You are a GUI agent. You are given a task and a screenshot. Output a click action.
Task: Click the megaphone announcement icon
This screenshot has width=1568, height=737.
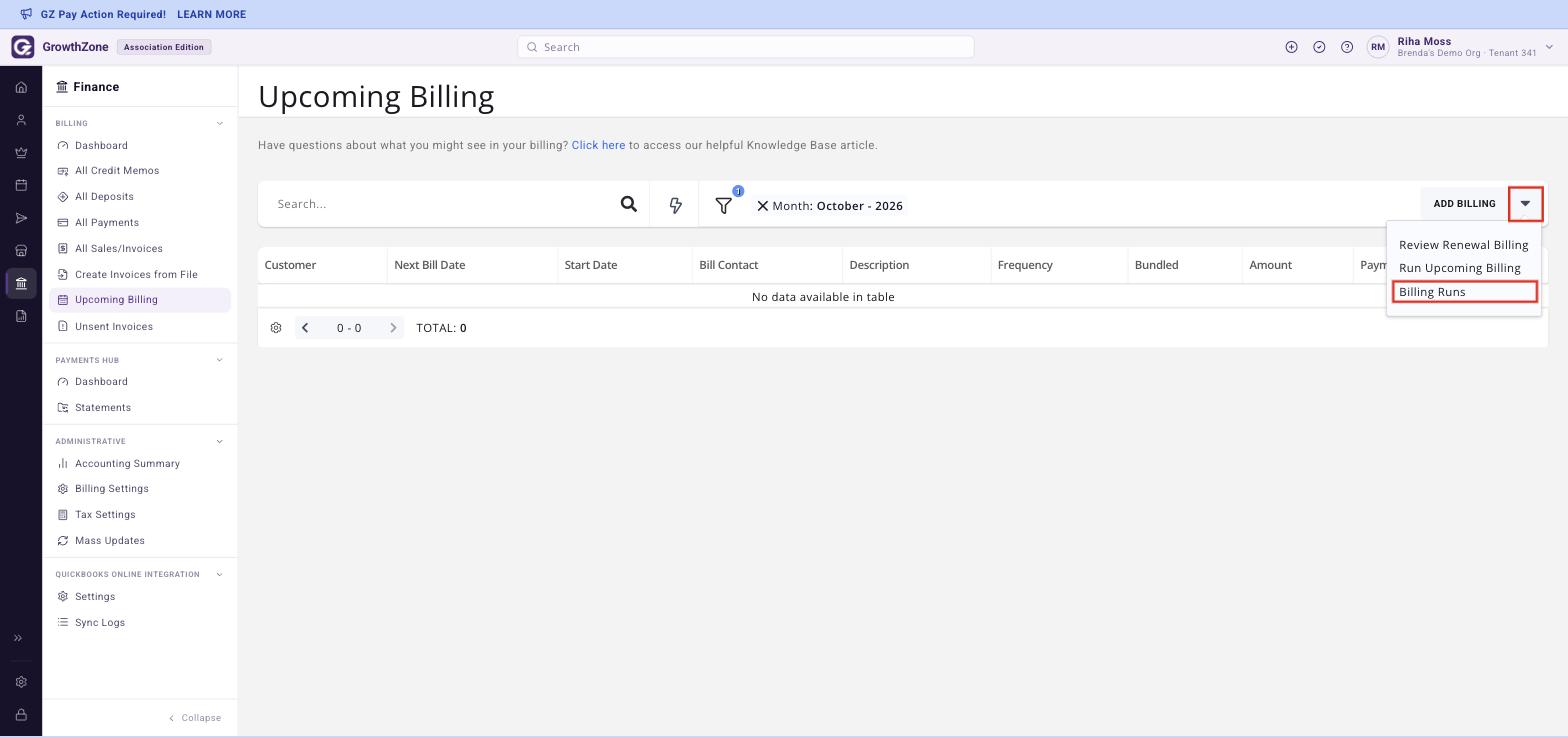coord(27,14)
